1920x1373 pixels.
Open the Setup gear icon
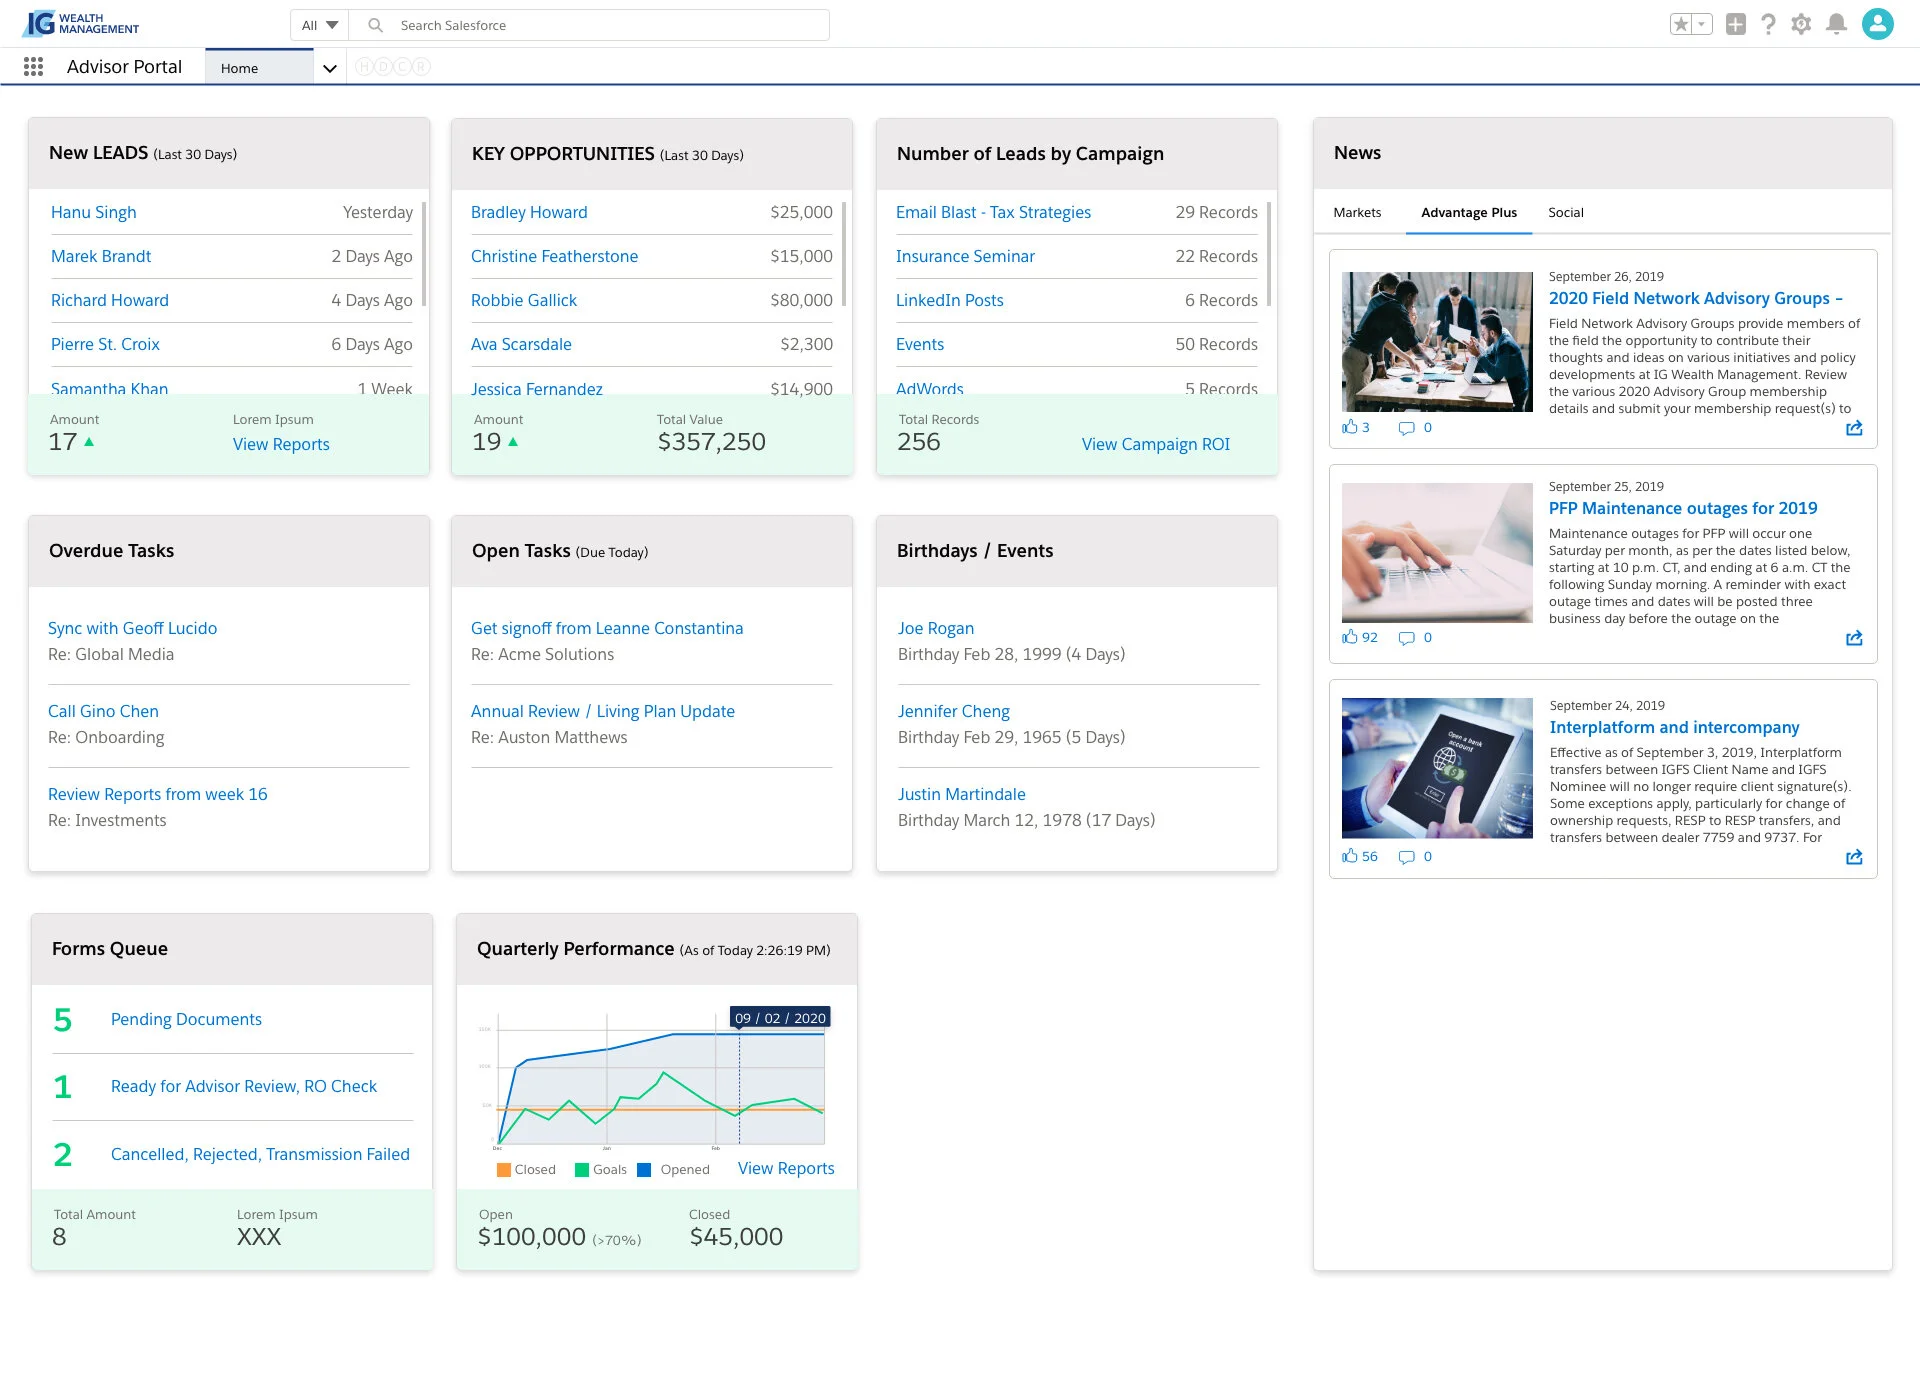(1801, 25)
